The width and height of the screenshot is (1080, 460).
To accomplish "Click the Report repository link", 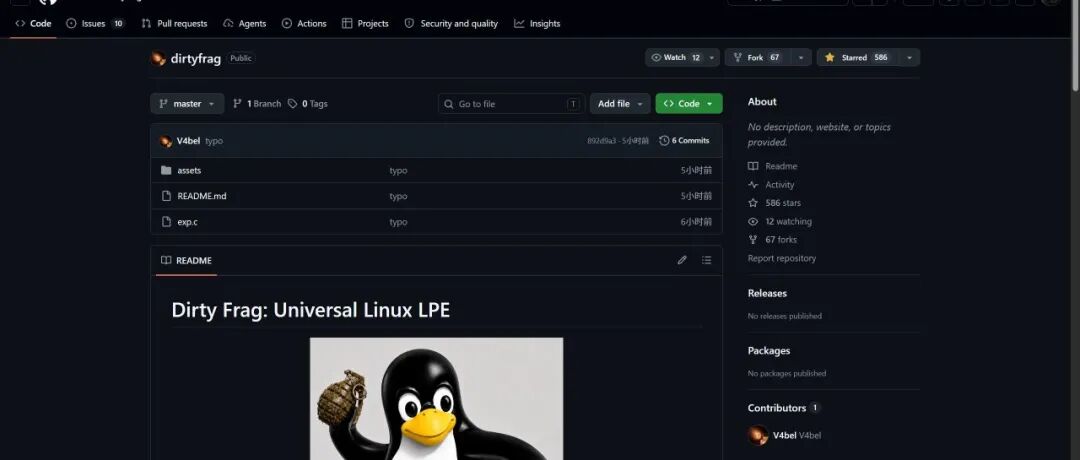I will [782, 258].
